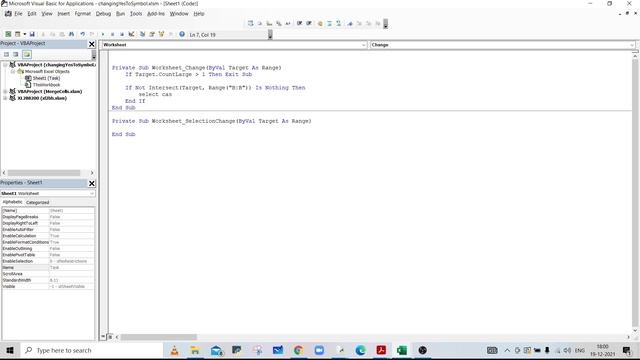Open the Sheet1 Worksheet properties object dropdown
The width and height of the screenshot is (640, 360).
point(92,193)
